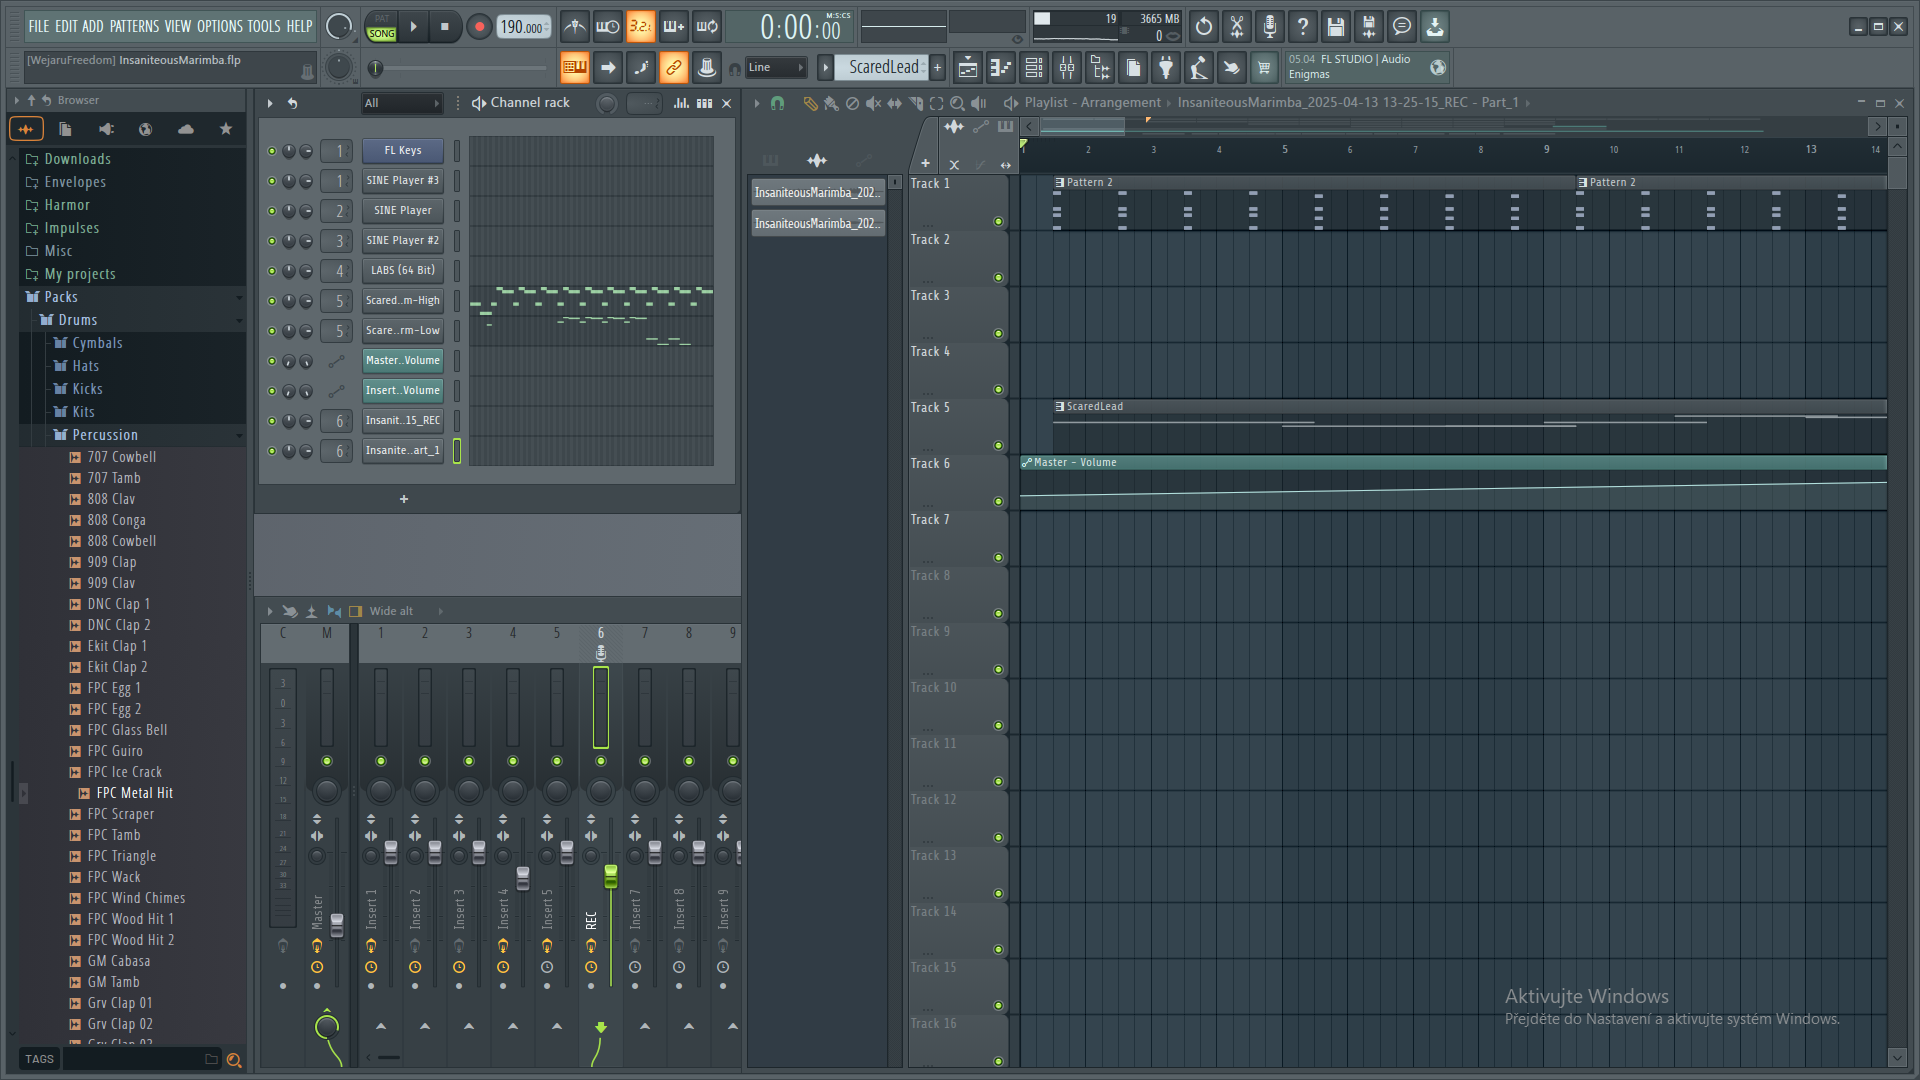Open the shopping cart content library icon
The height and width of the screenshot is (1080, 1920).
coord(1264,68)
